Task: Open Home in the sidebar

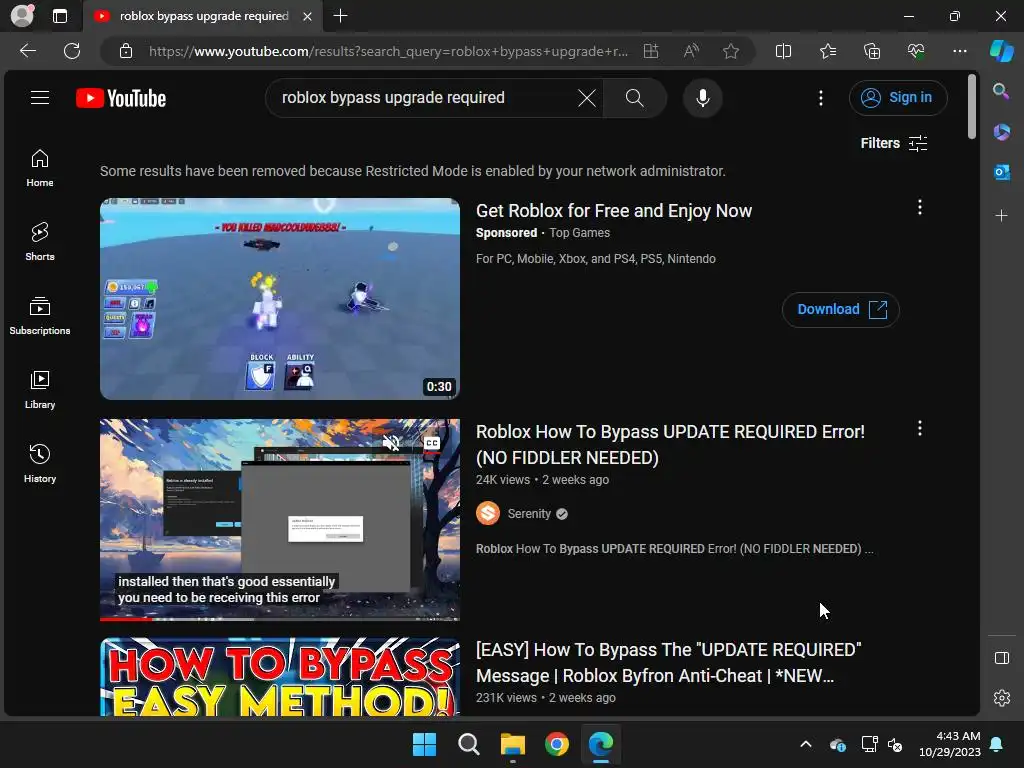Action: point(40,168)
